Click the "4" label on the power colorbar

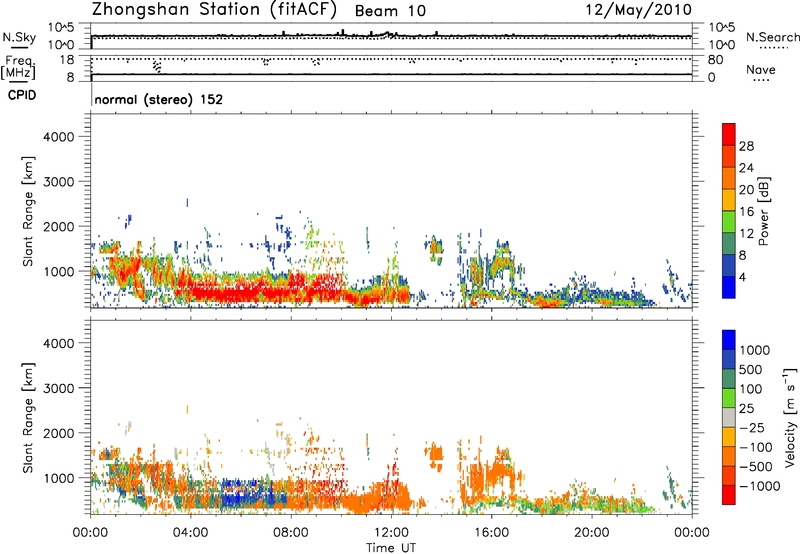(743, 278)
